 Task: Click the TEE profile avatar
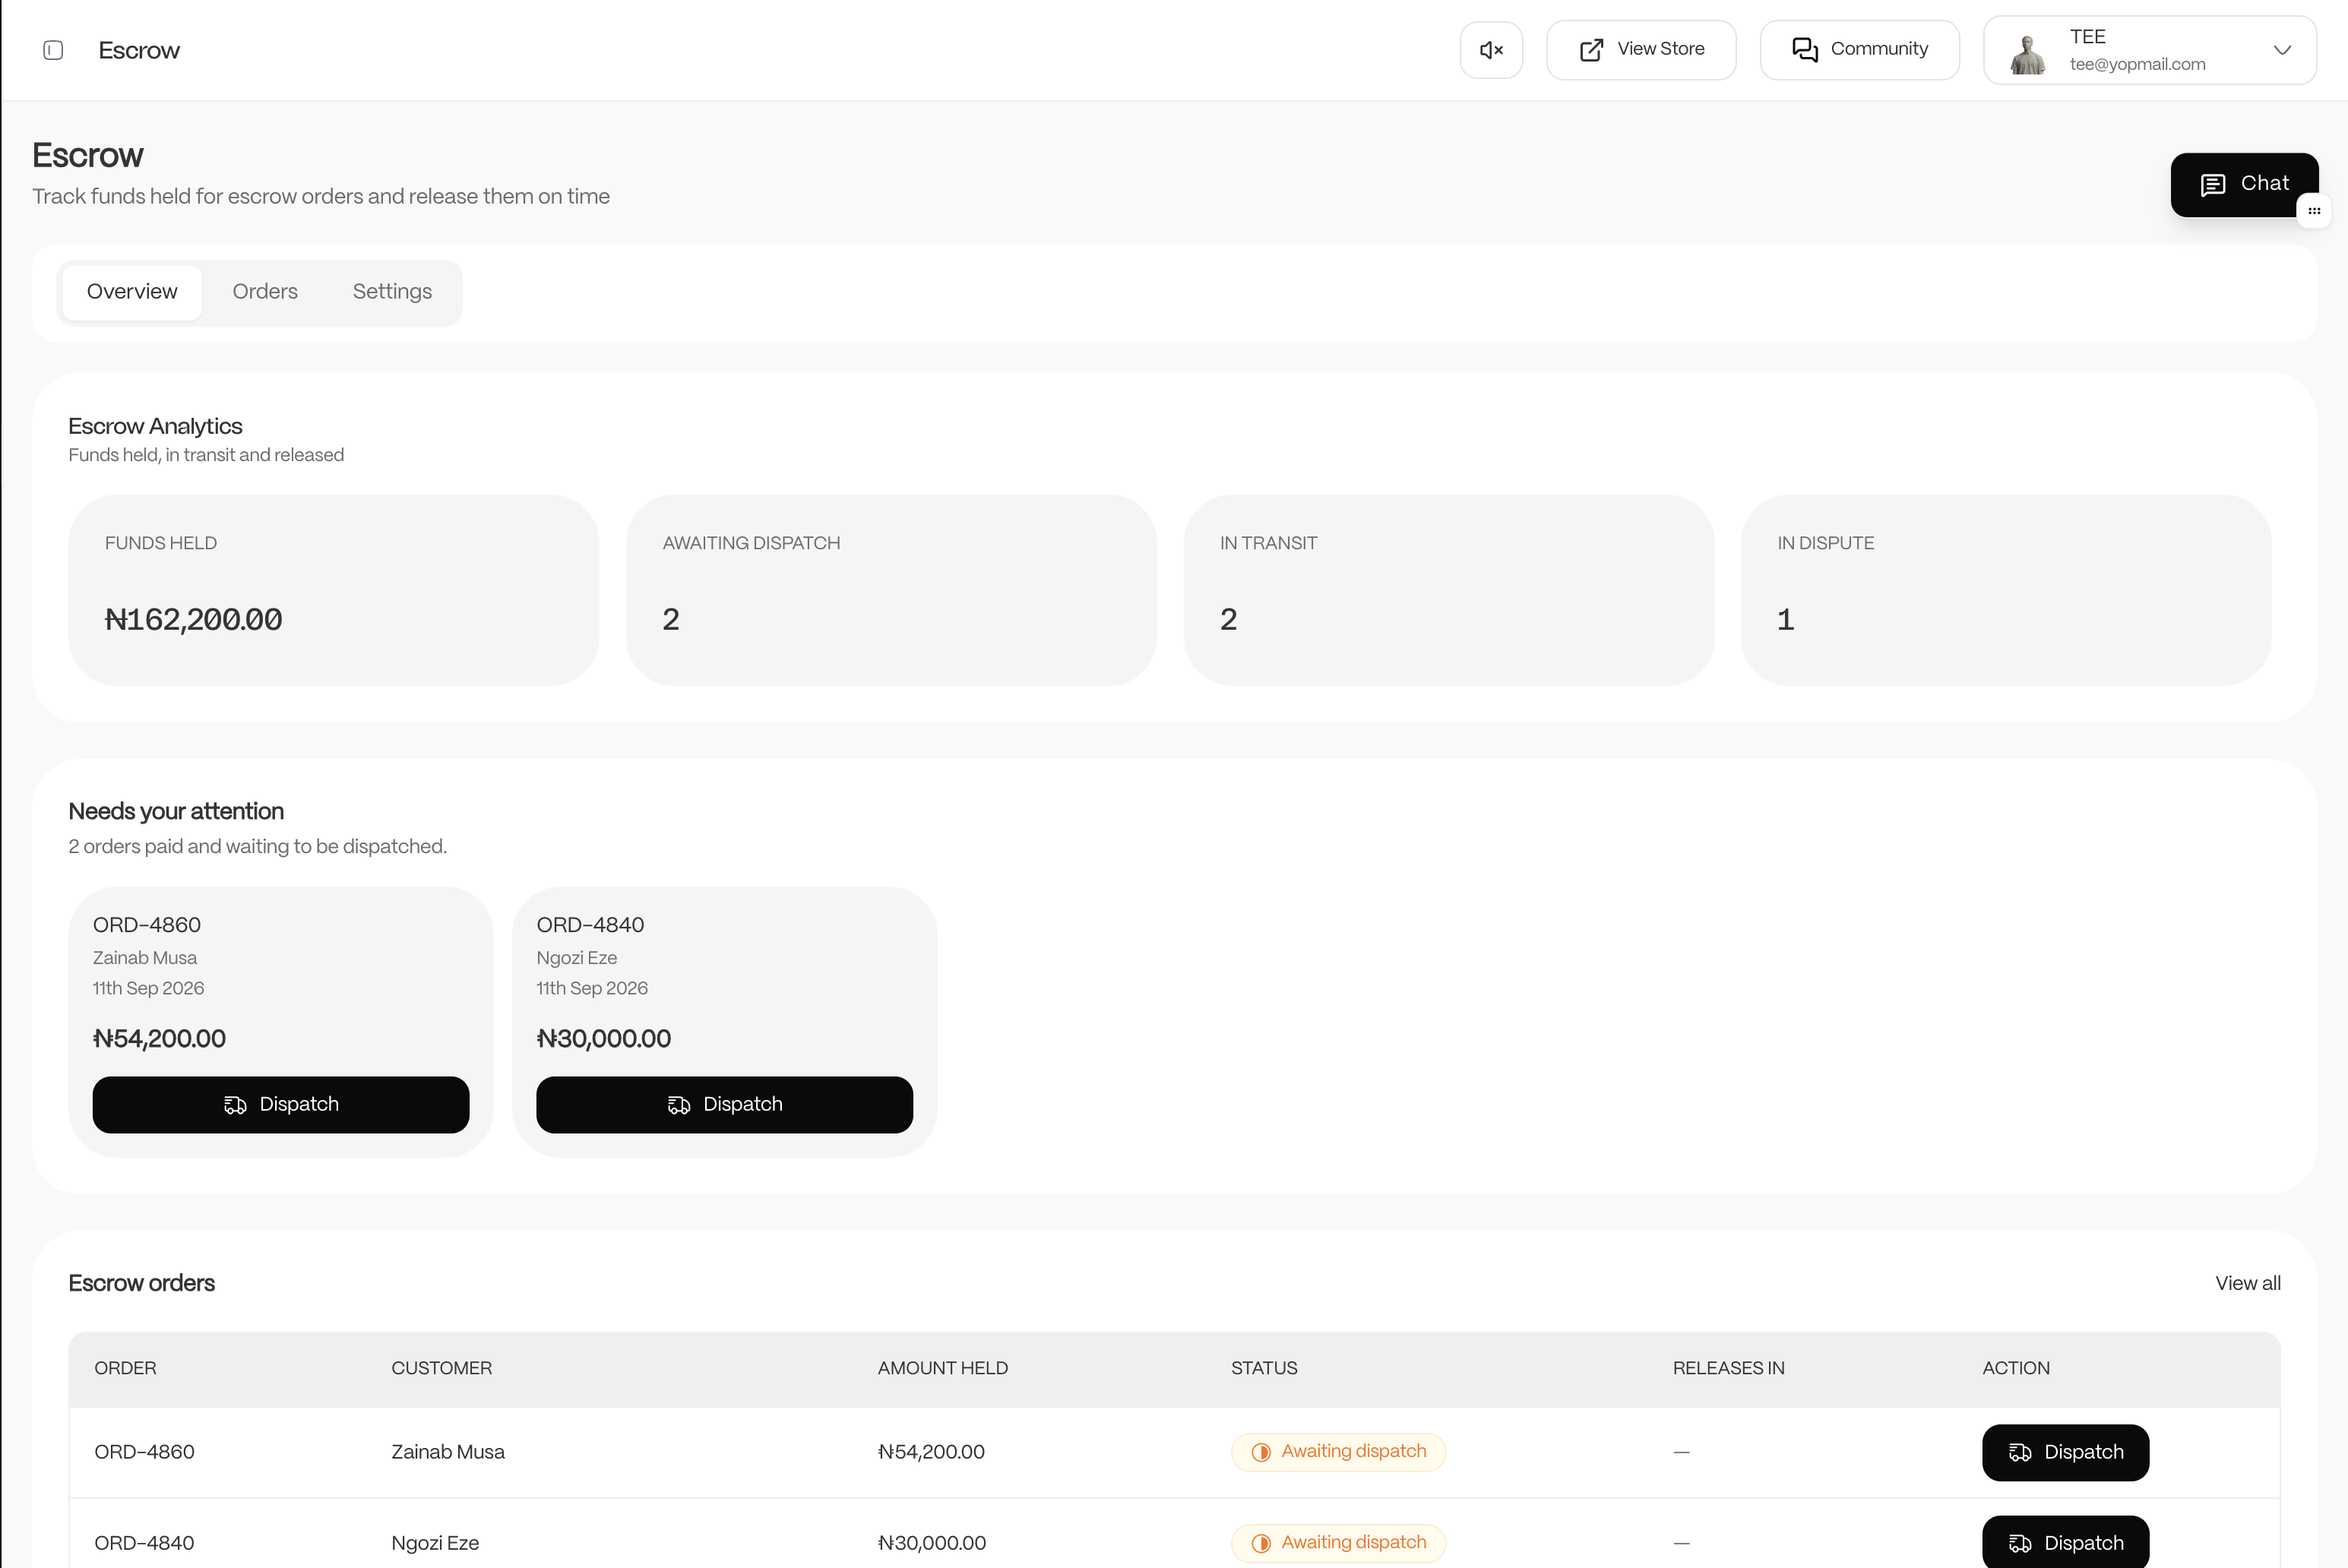[2028, 54]
